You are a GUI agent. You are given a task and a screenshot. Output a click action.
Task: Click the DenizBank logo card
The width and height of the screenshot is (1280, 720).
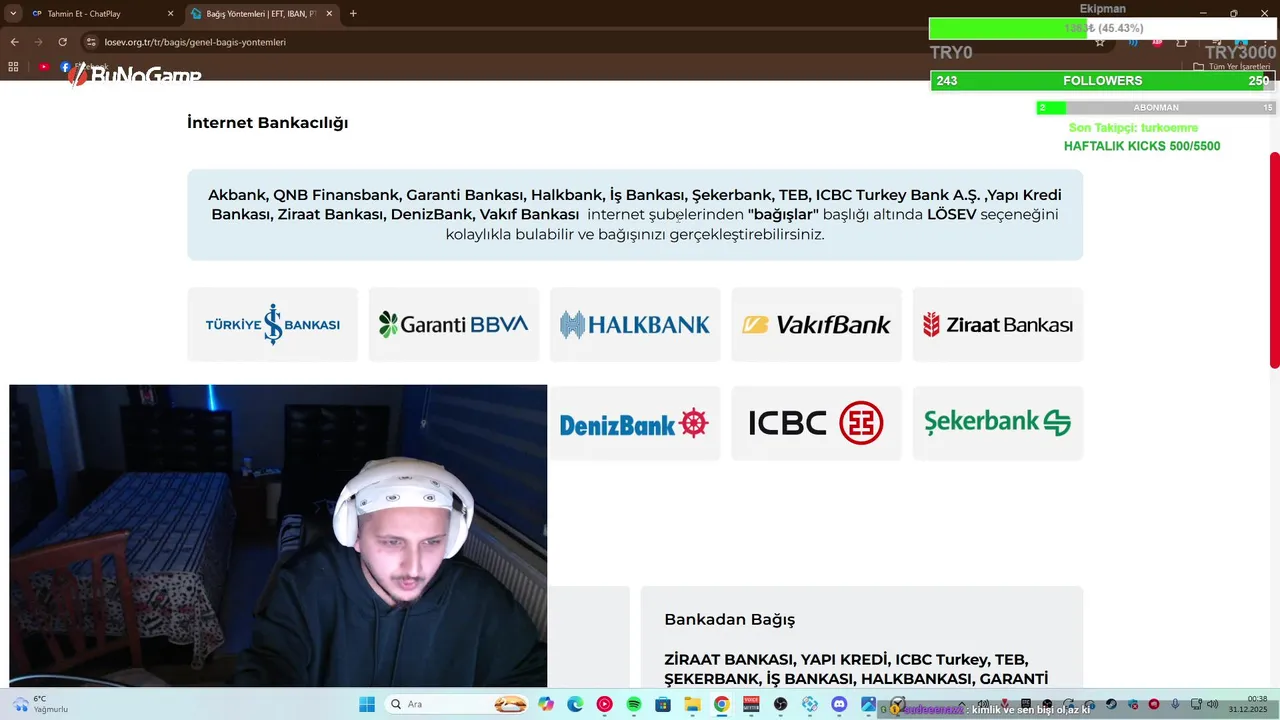(635, 423)
